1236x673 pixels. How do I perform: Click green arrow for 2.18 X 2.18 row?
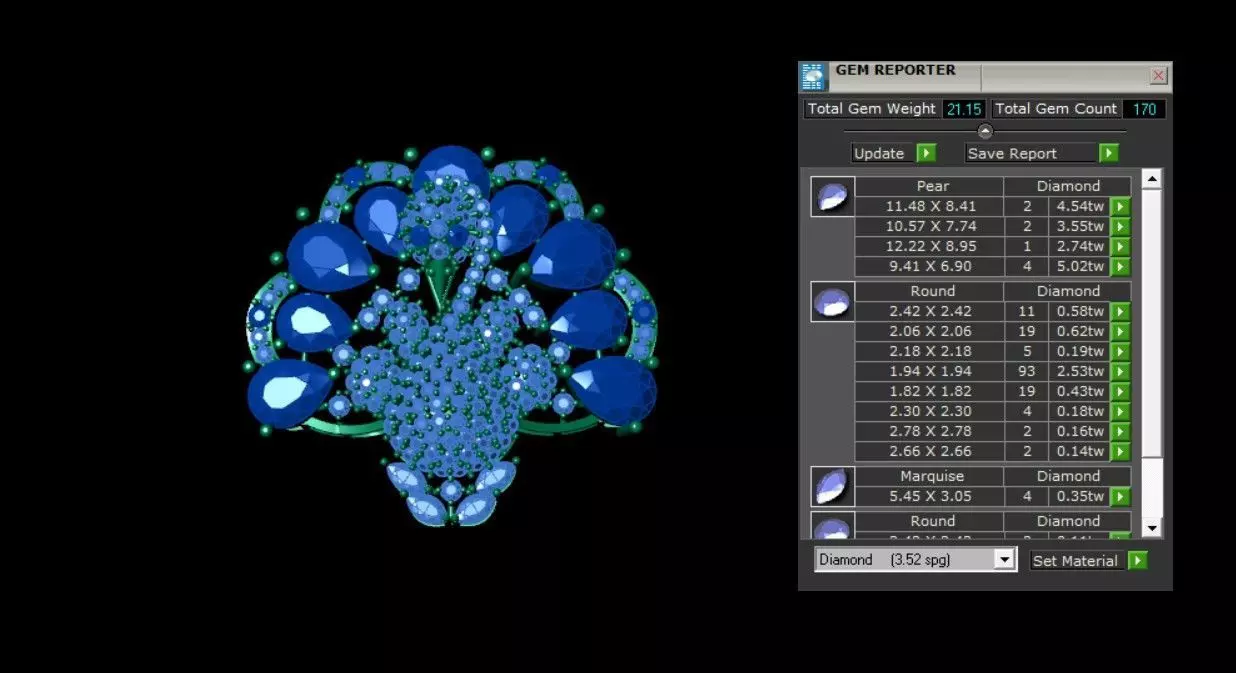(x=1120, y=351)
